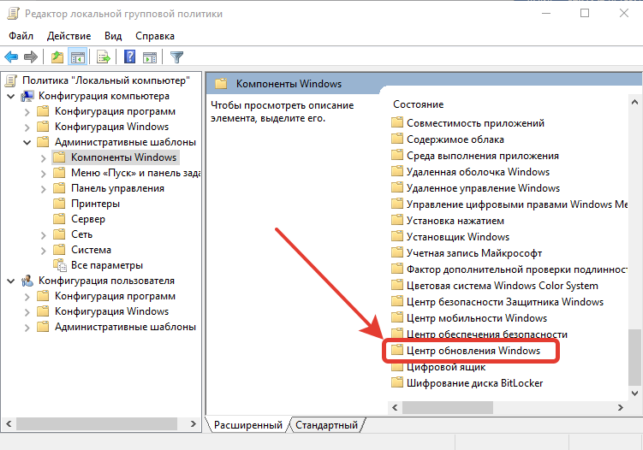Screen dimensions: 643x450
Task: Click folder icon next to Принтеры
Action: [59, 203]
